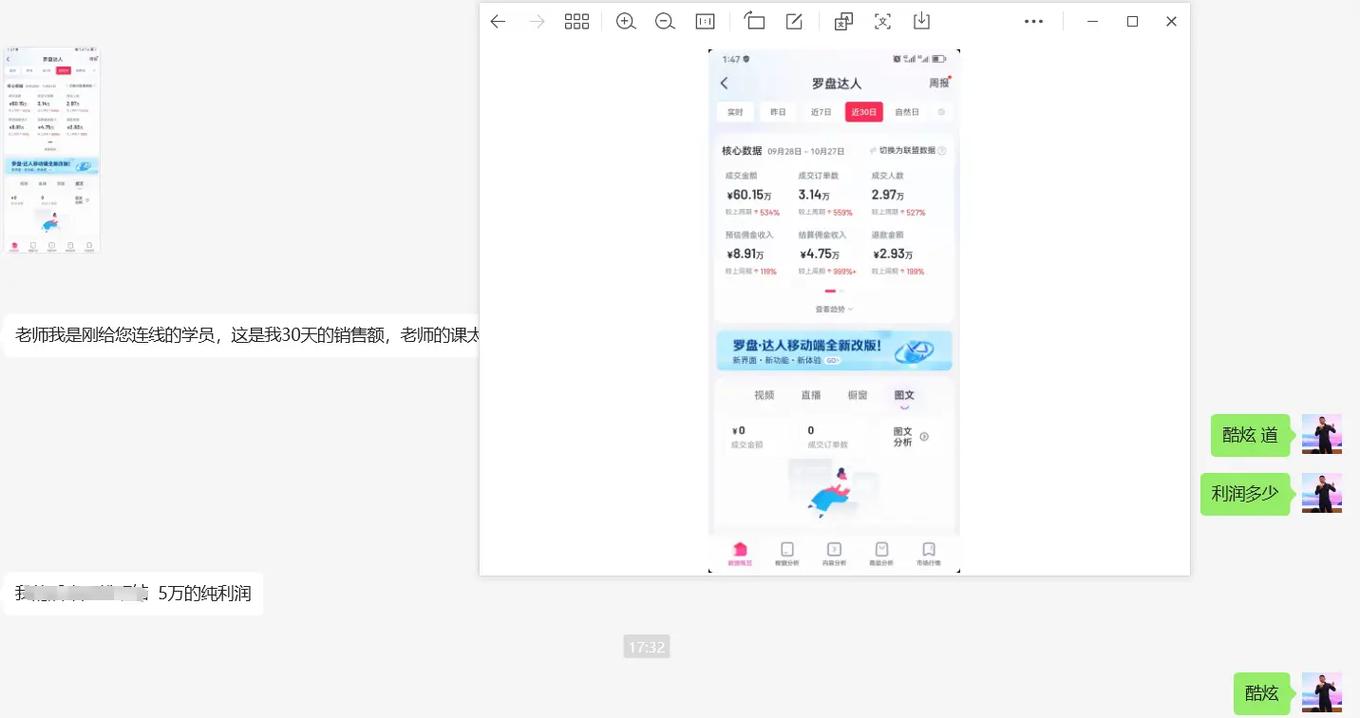Select the 自然日 time range tab

[x=907, y=112]
